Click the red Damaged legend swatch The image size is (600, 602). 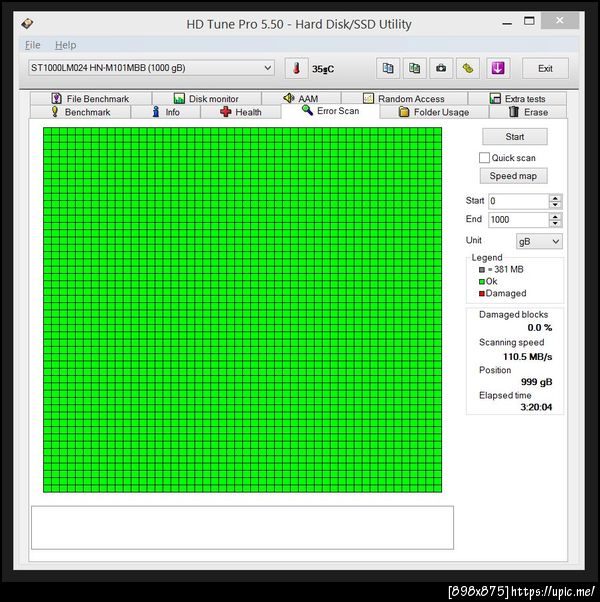pos(482,294)
